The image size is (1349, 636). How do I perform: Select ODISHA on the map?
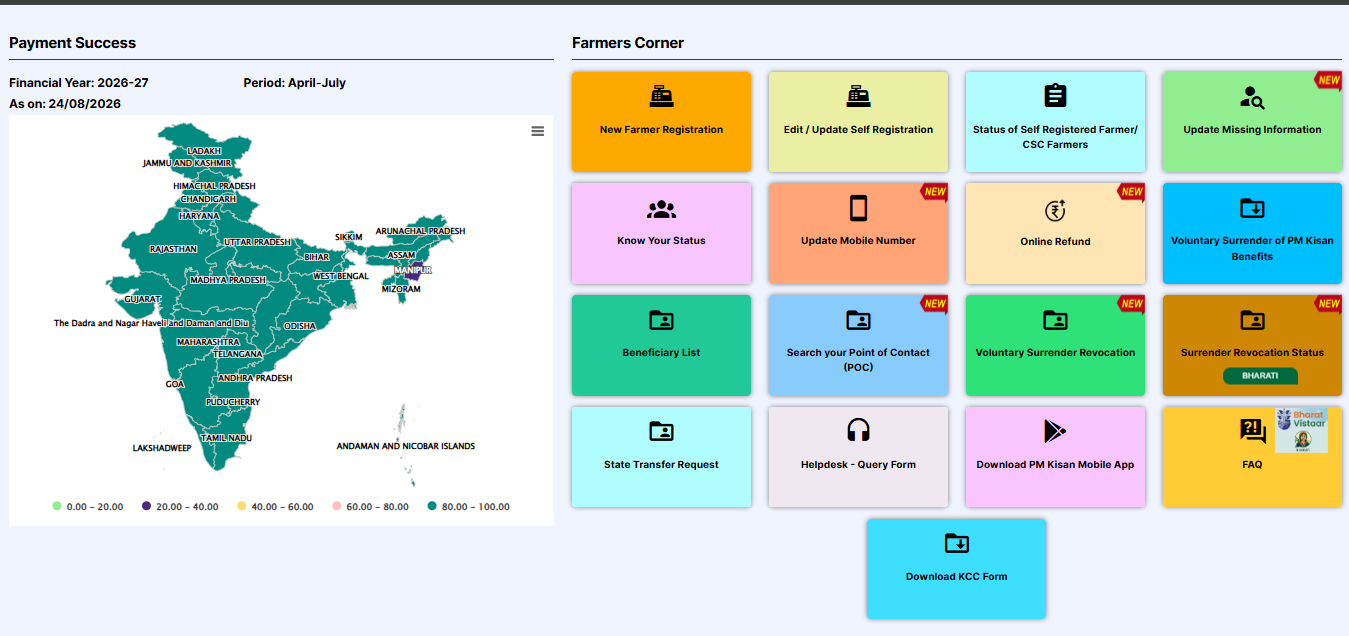tap(300, 326)
